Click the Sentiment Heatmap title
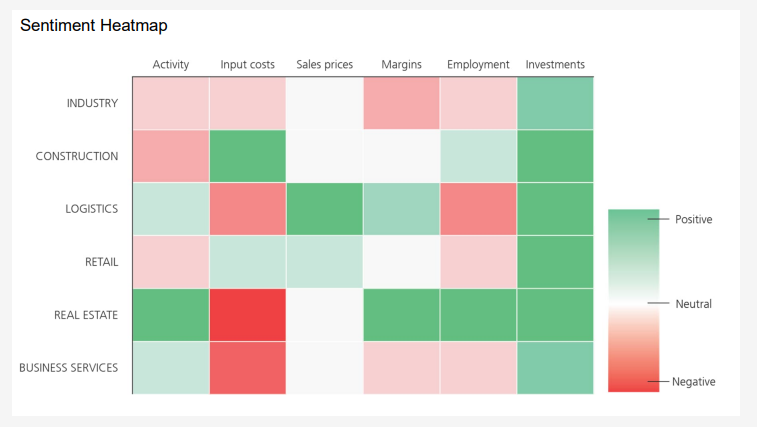 94,26
